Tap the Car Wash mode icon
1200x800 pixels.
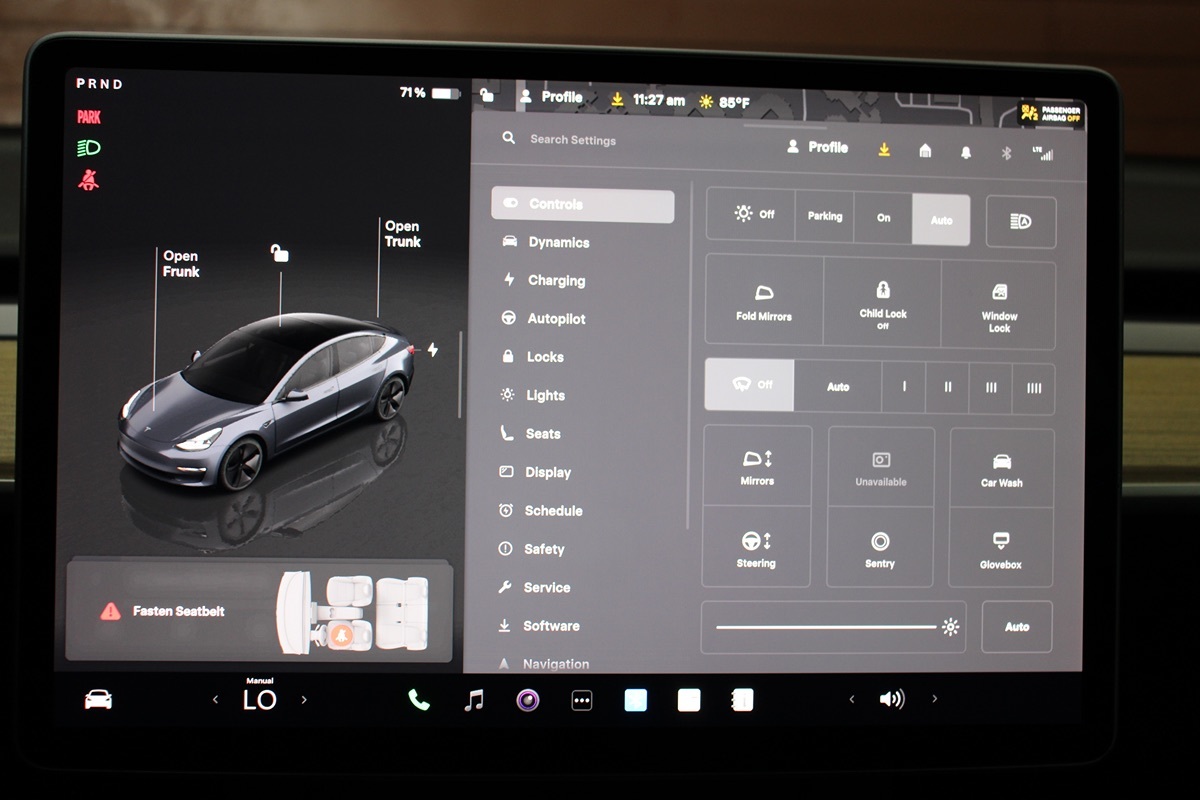coord(1001,468)
